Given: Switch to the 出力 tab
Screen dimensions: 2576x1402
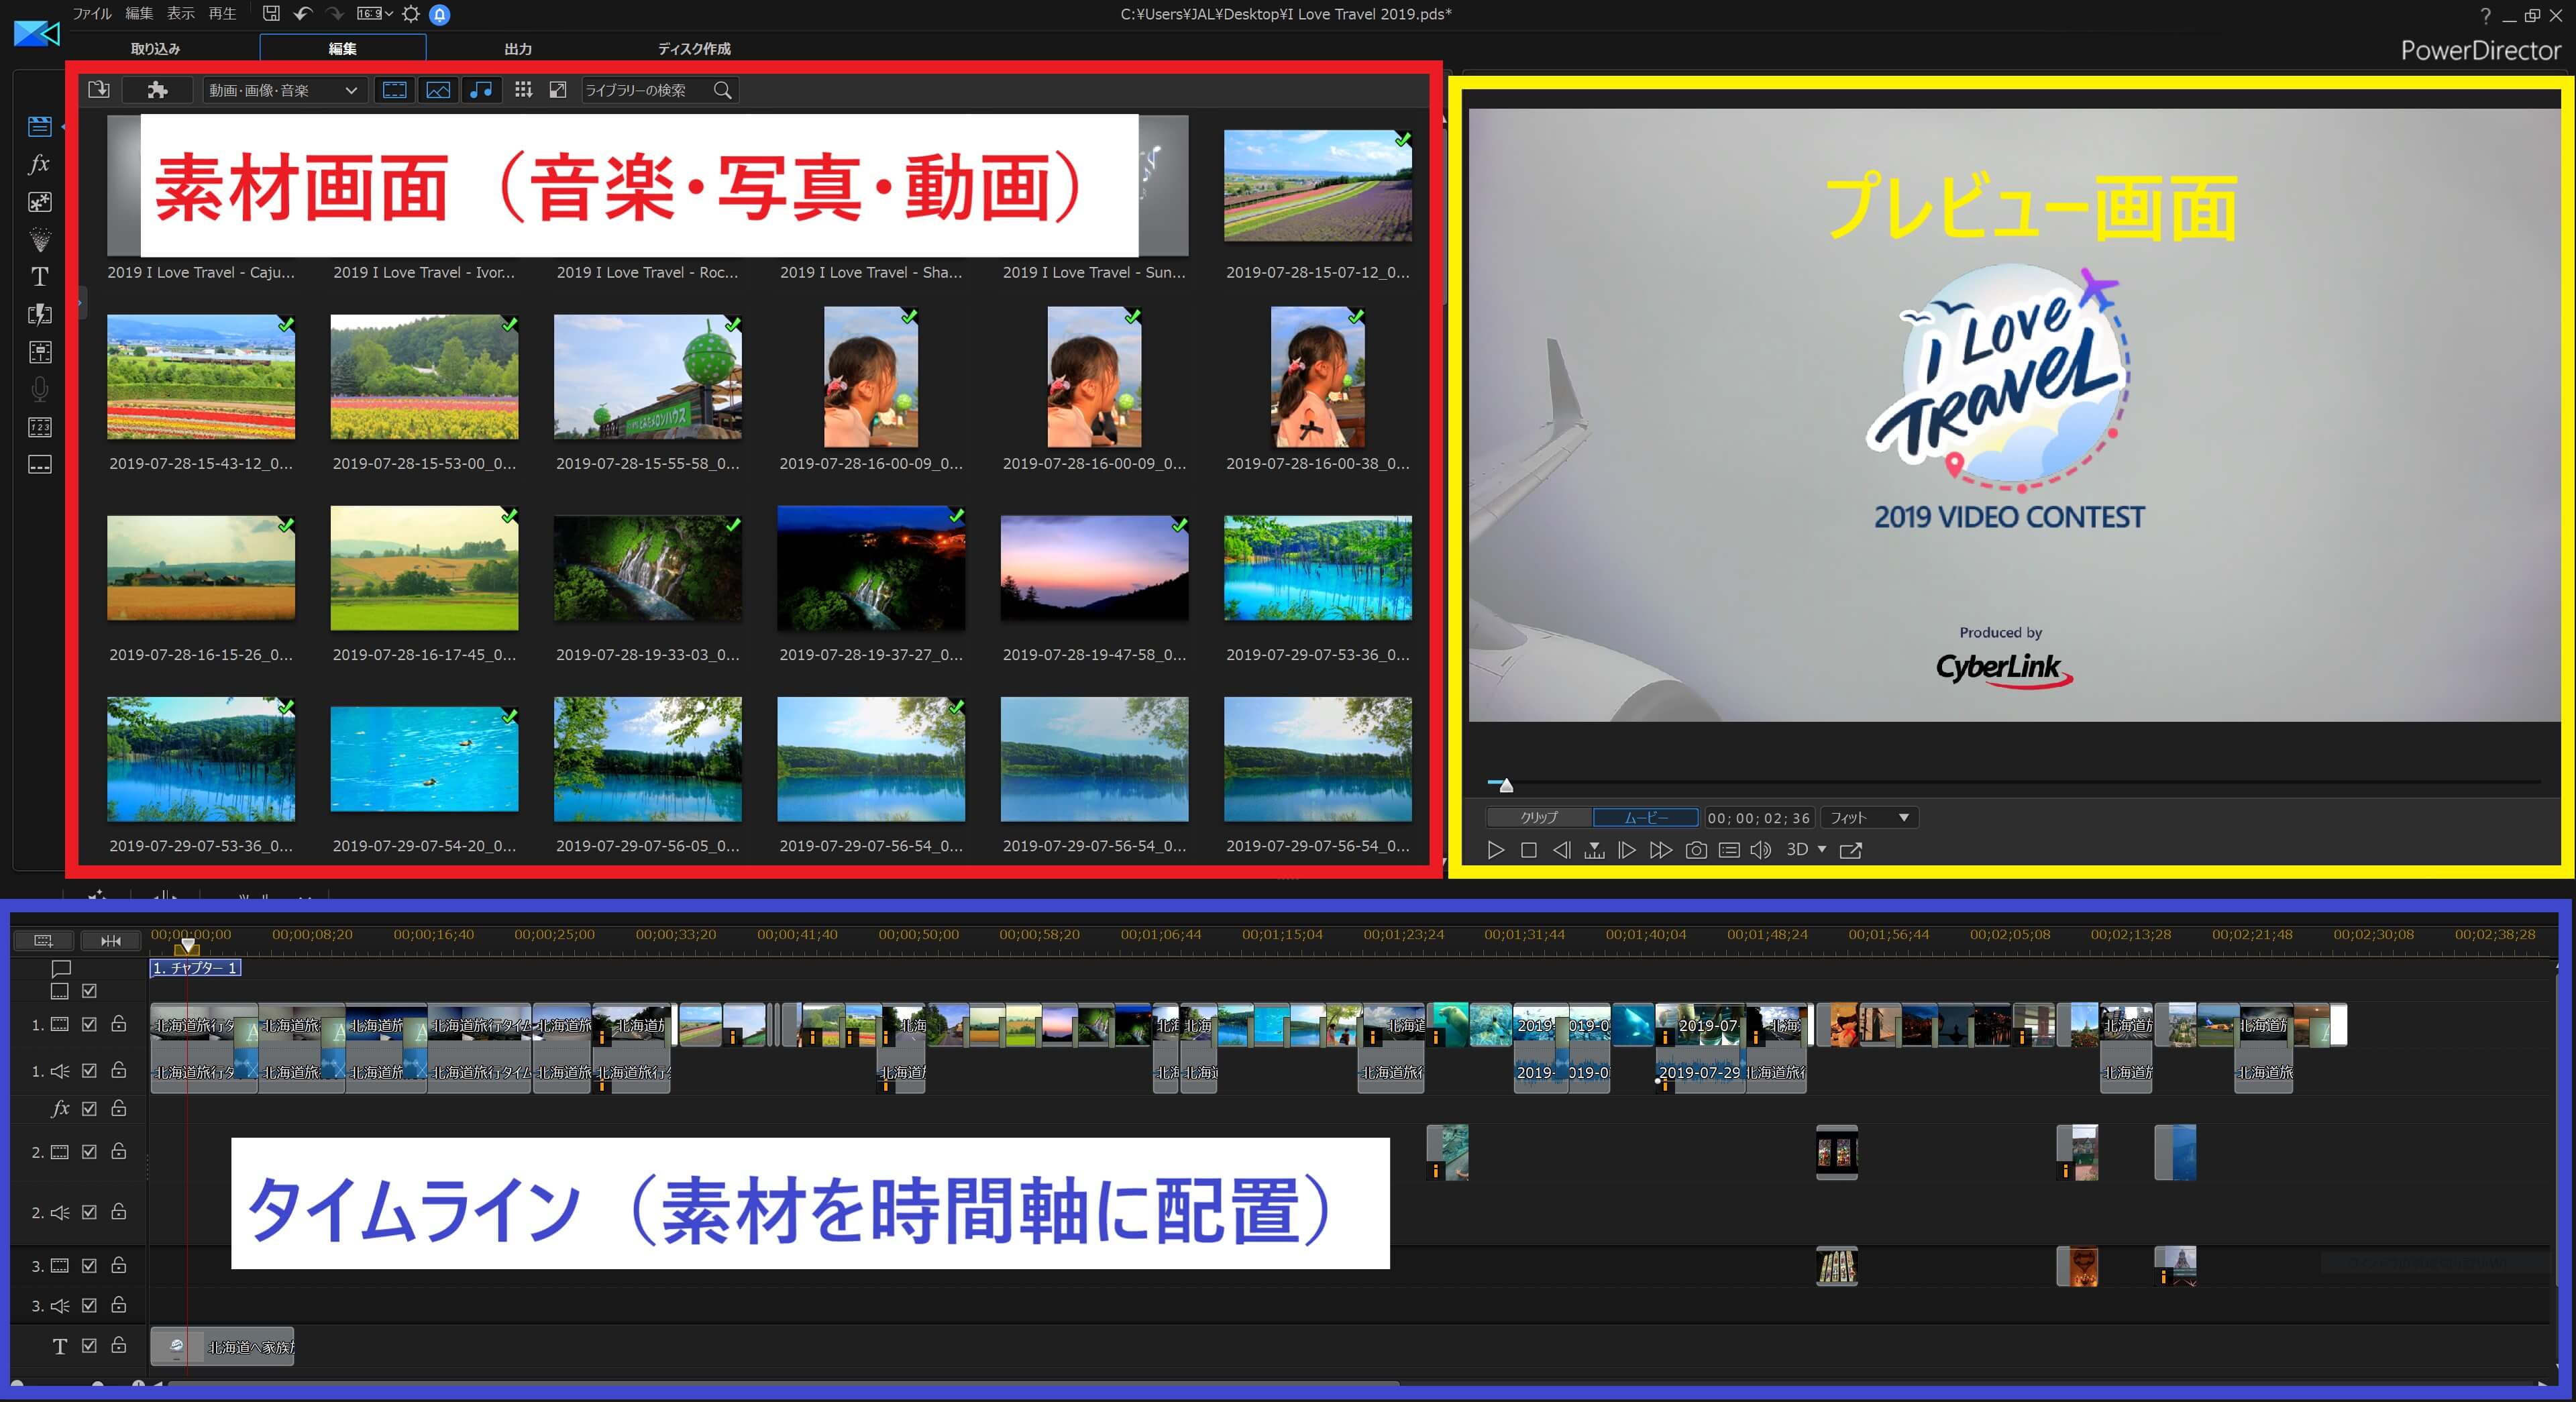Looking at the screenshot, I should click(x=518, y=48).
